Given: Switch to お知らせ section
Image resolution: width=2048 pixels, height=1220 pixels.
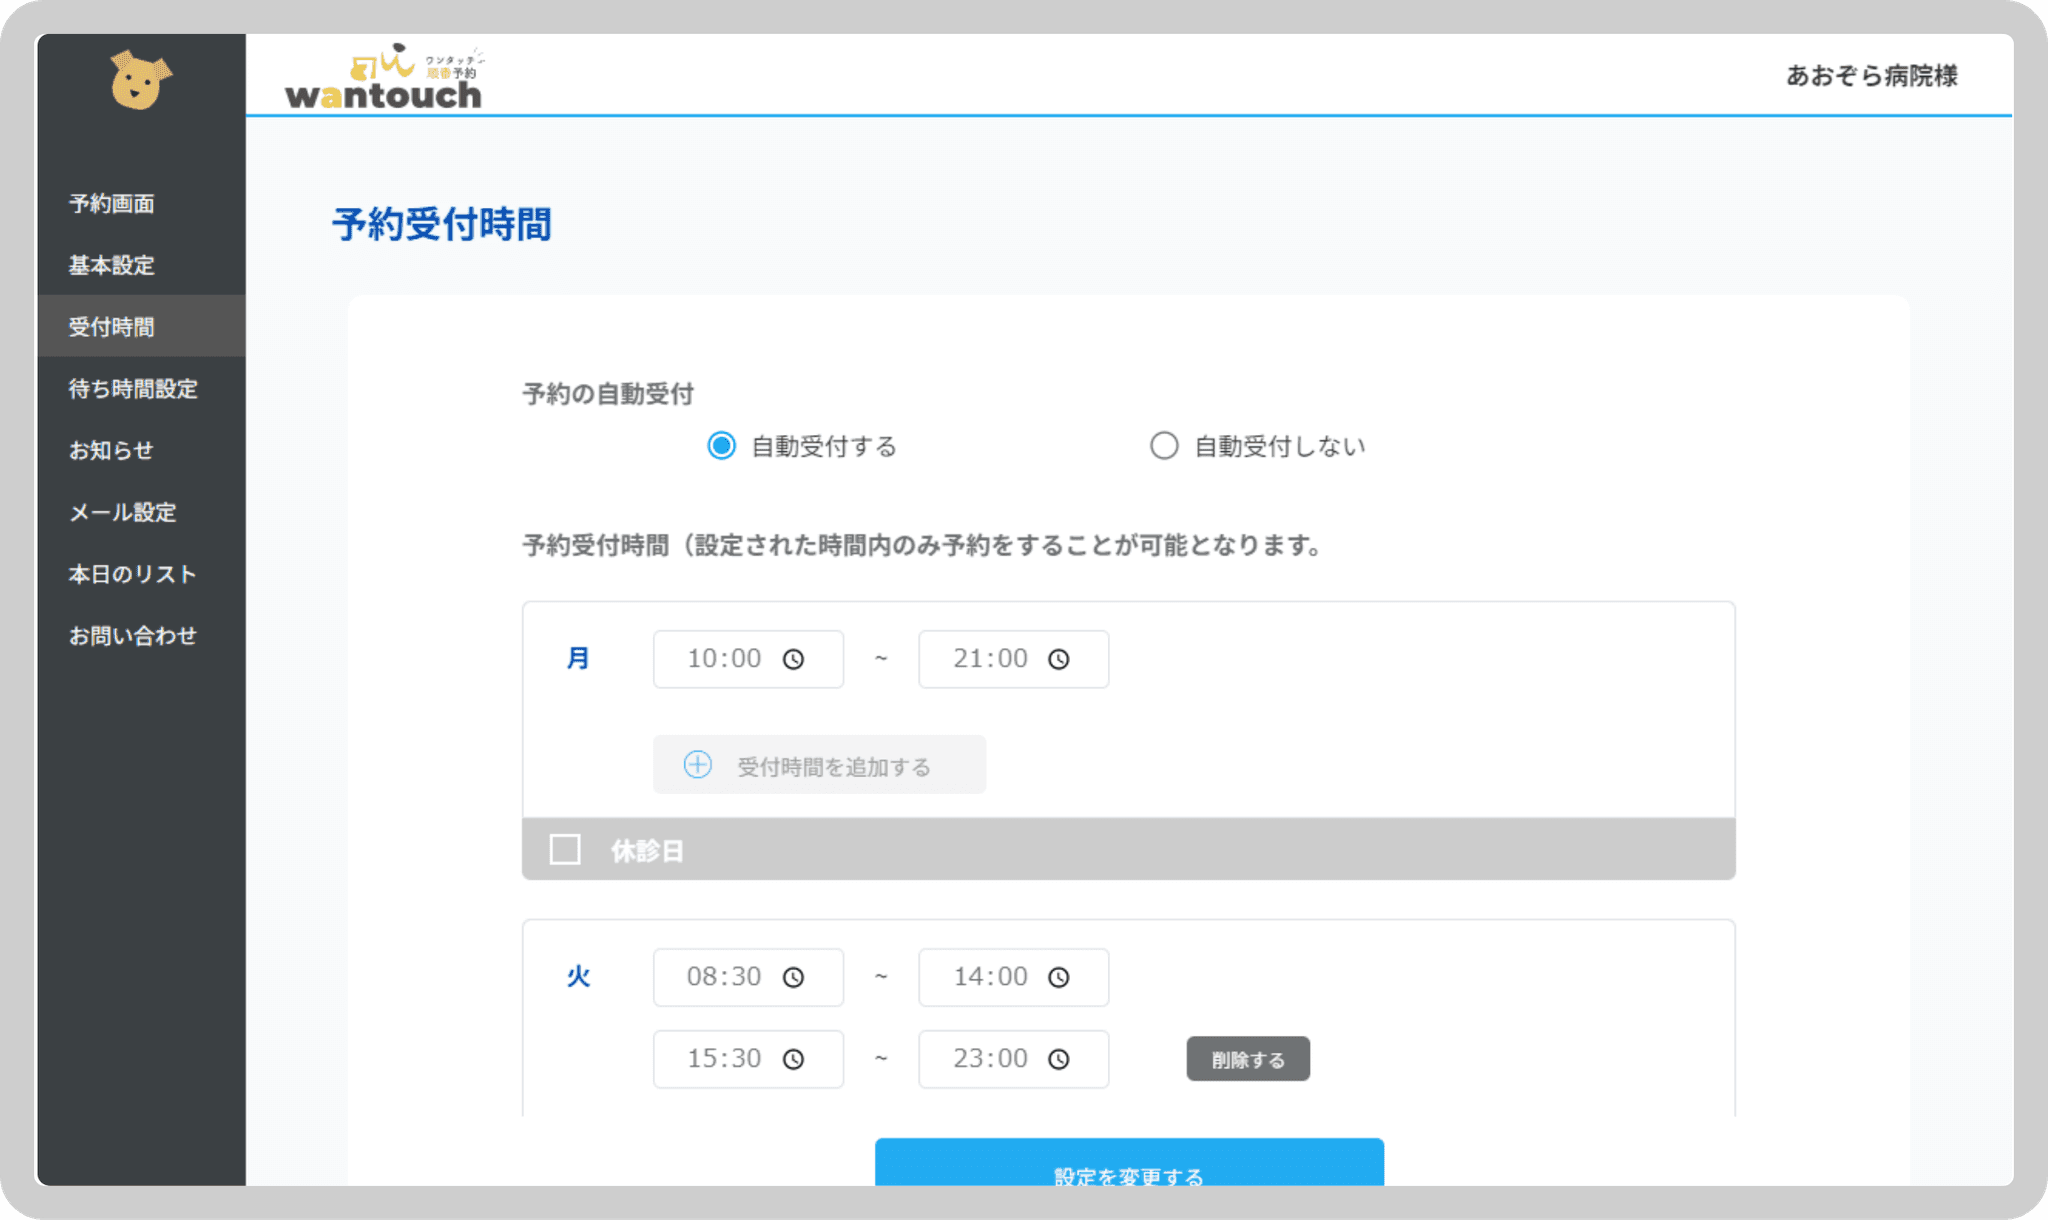Looking at the screenshot, I should click(x=110, y=449).
